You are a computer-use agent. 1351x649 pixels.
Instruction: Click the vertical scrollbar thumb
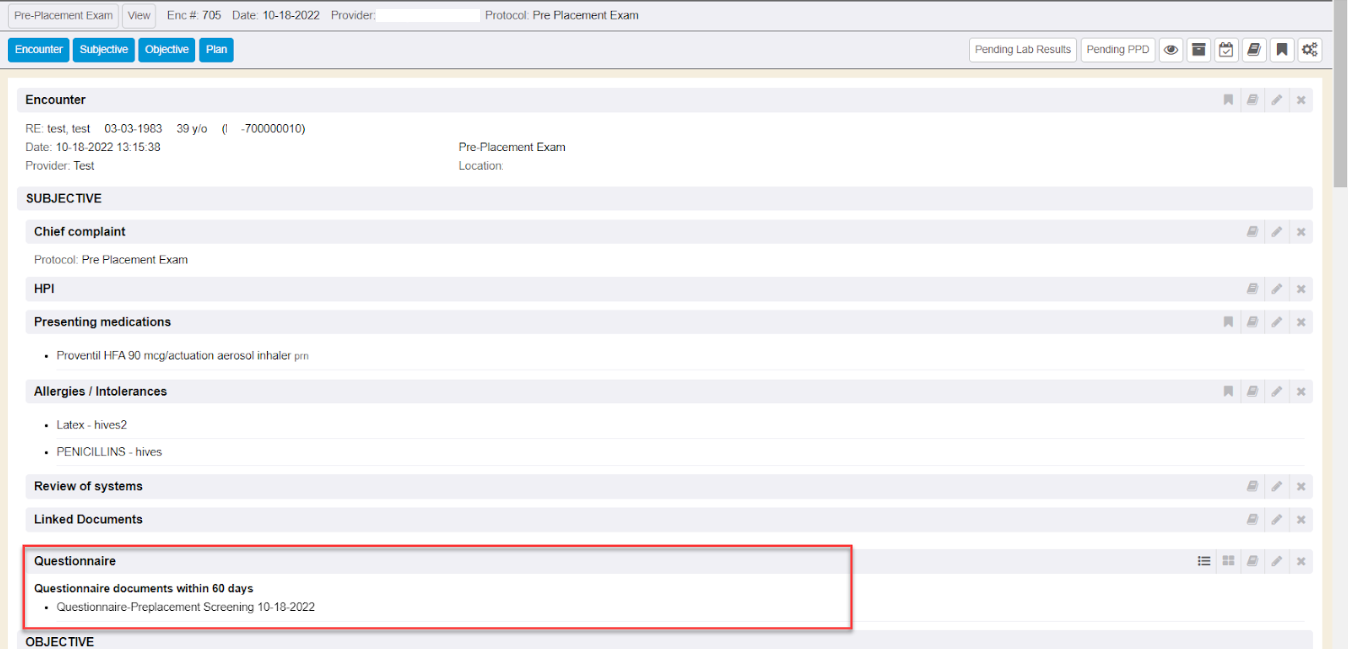1341,95
